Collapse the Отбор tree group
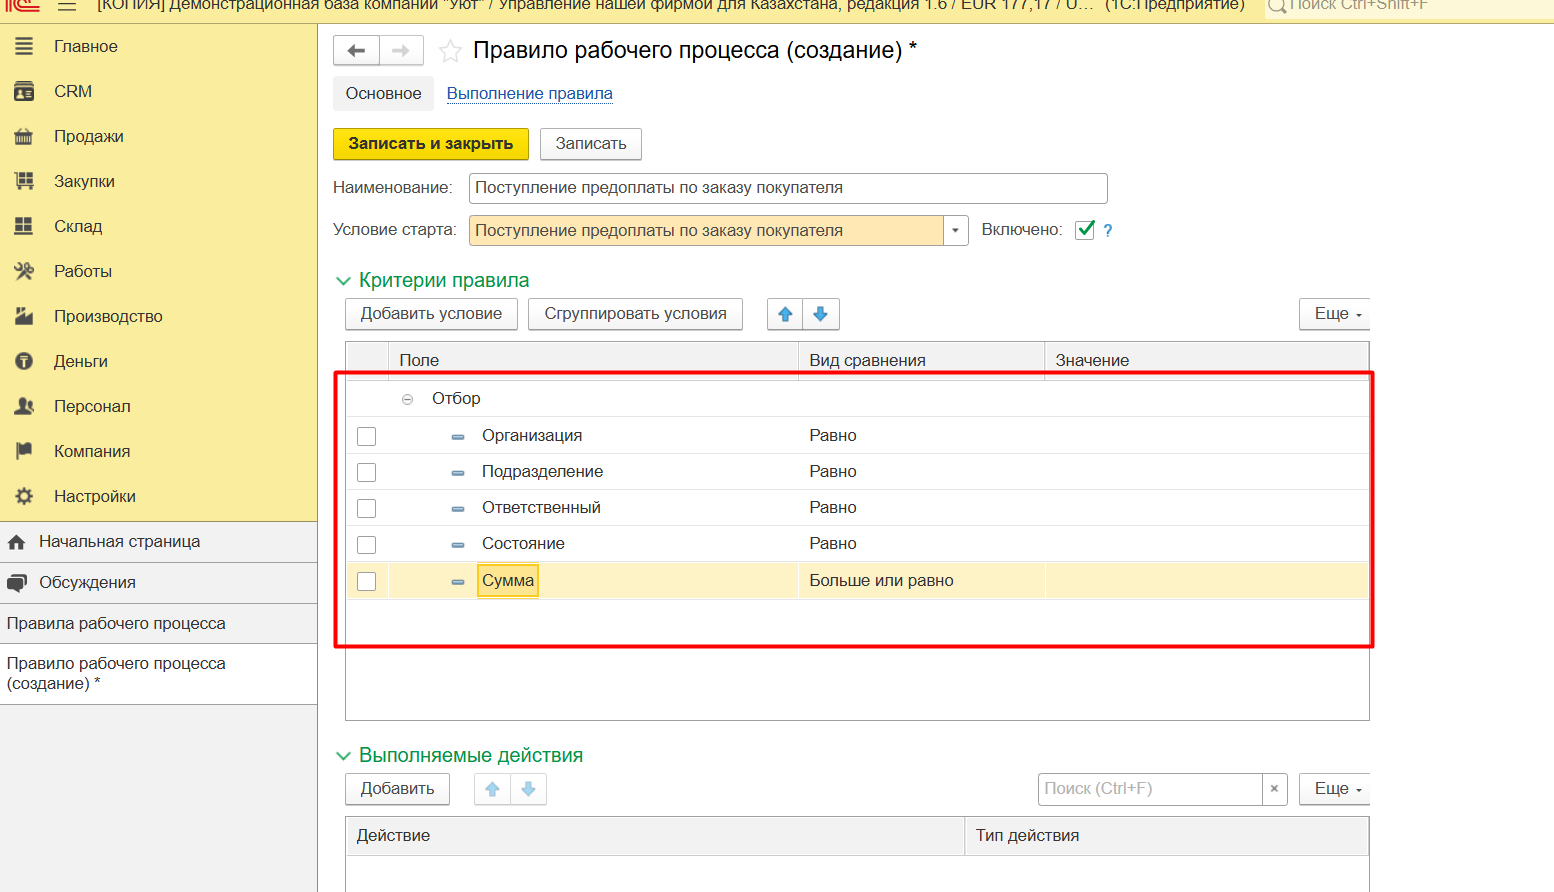 407,399
